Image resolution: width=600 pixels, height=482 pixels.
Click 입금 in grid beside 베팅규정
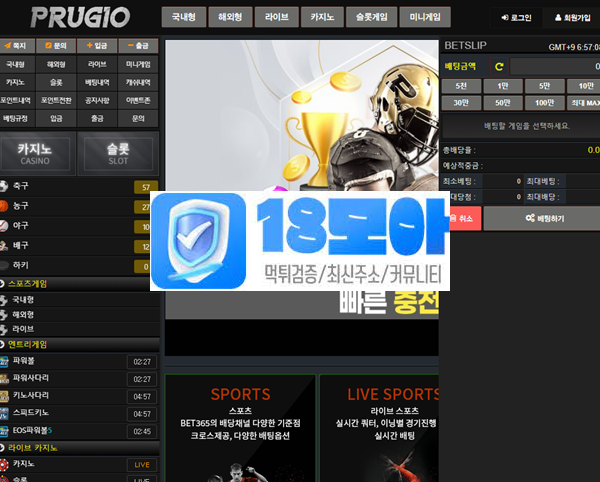tap(56, 119)
